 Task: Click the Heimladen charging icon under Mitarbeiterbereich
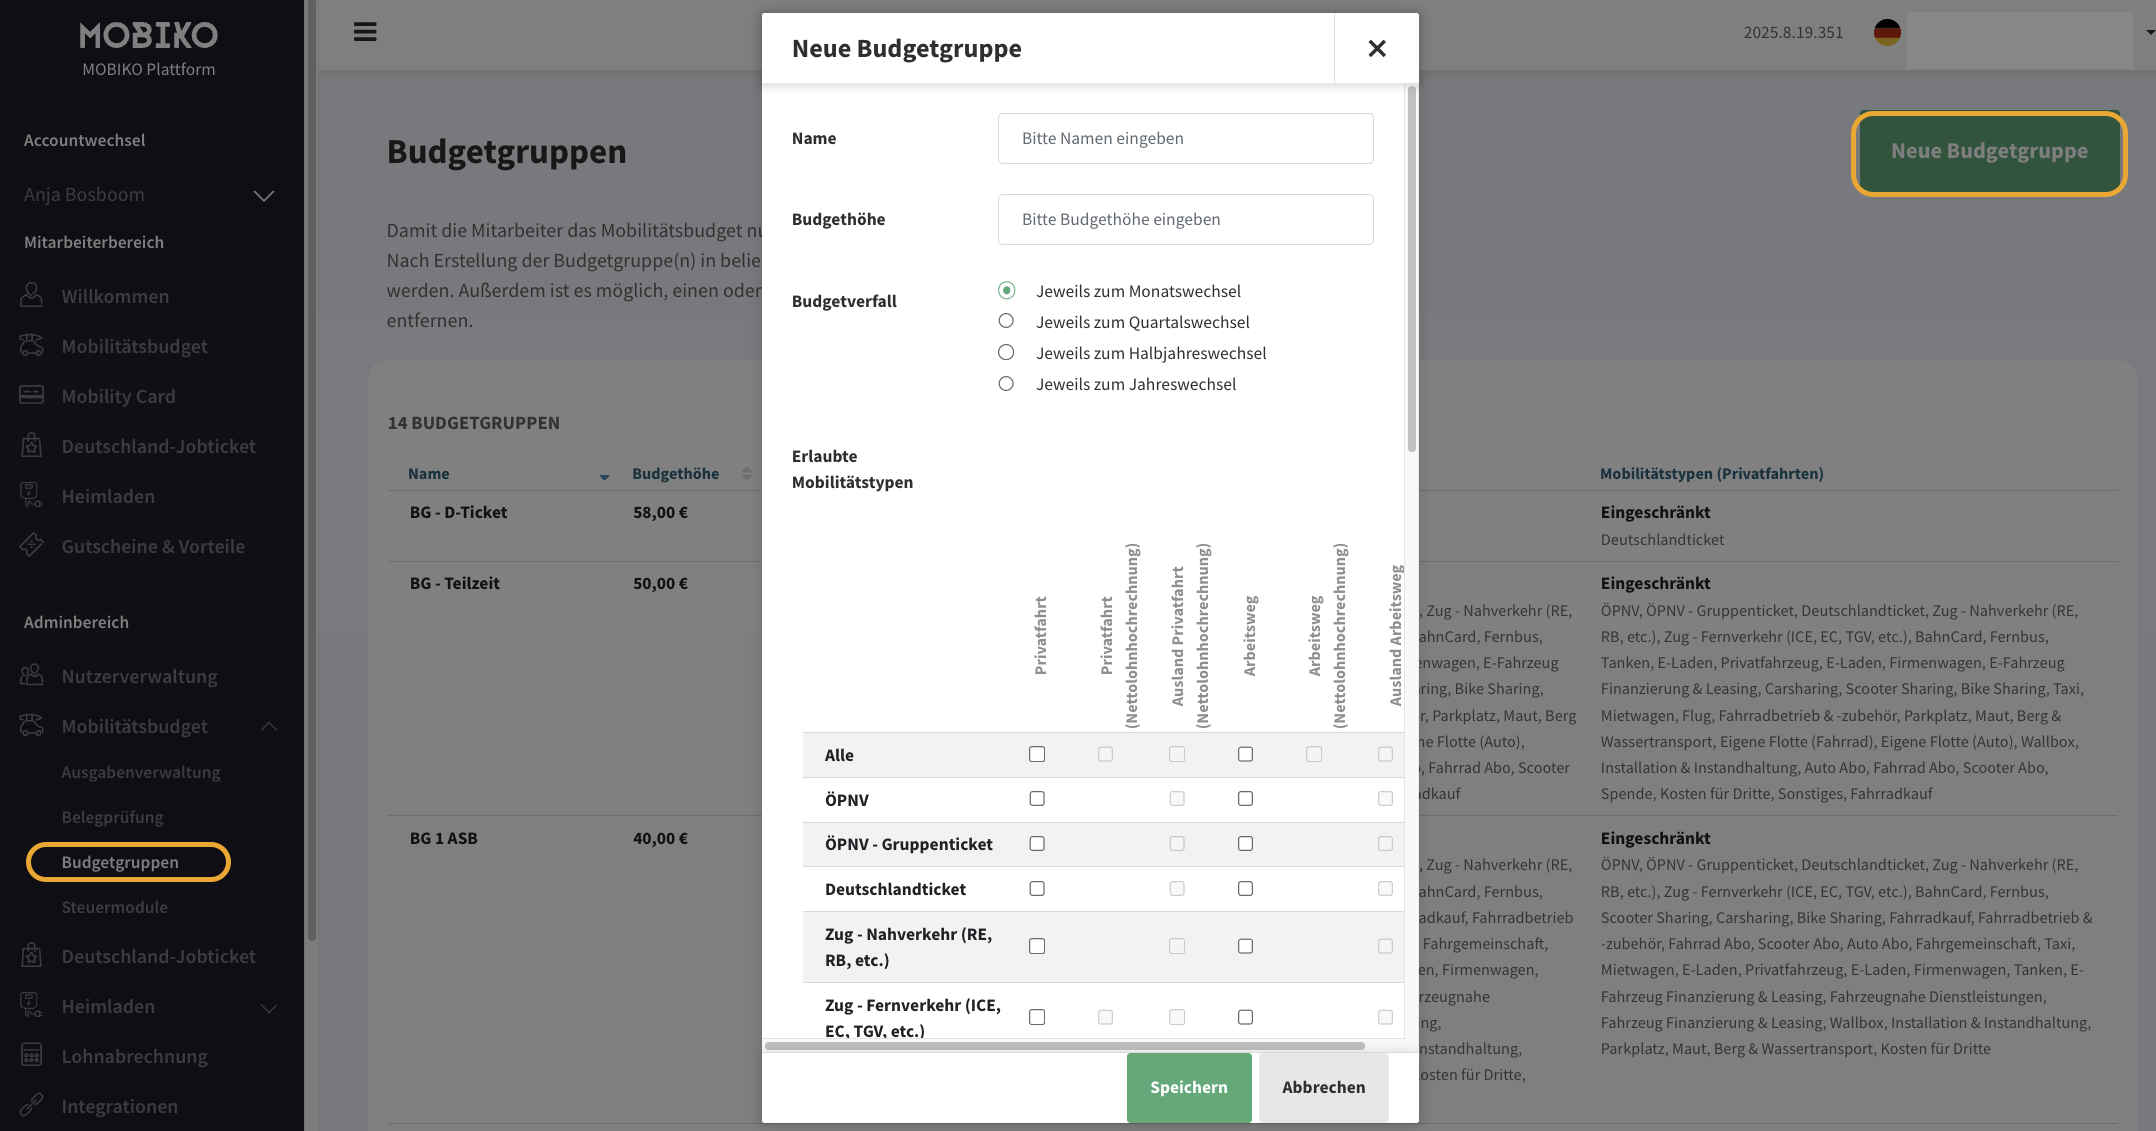tap(32, 495)
